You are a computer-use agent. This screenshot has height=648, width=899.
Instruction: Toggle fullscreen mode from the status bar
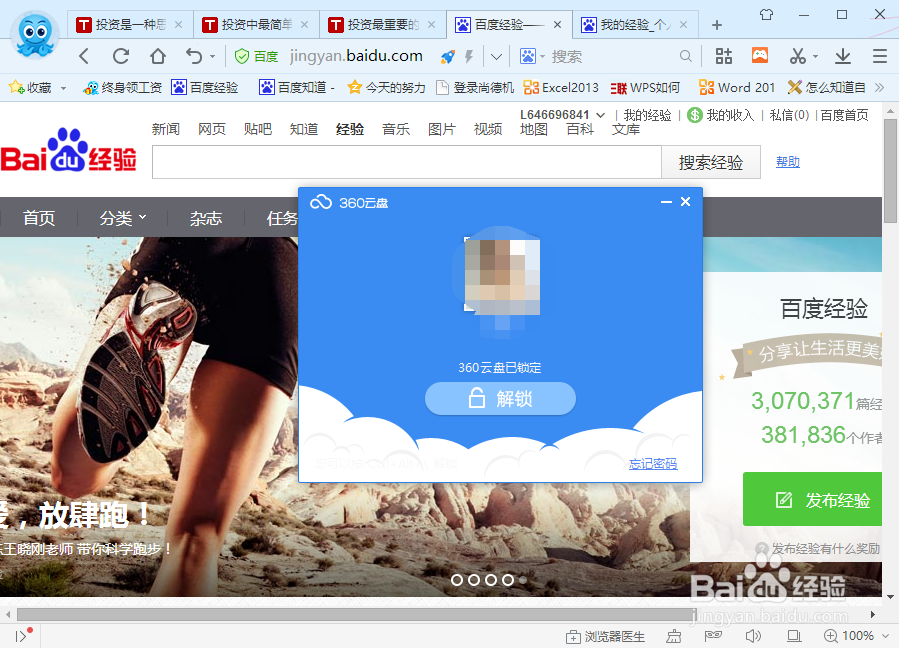coord(793,636)
